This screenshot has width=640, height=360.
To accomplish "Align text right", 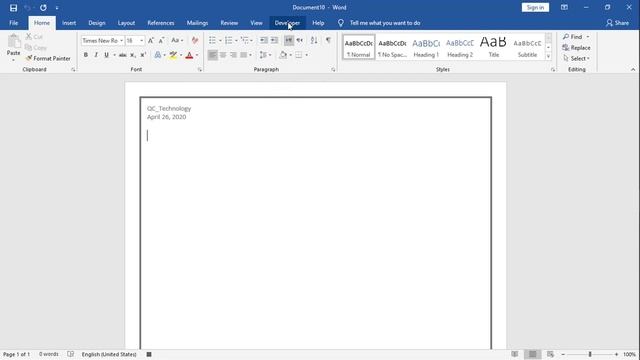I will (x=233, y=55).
